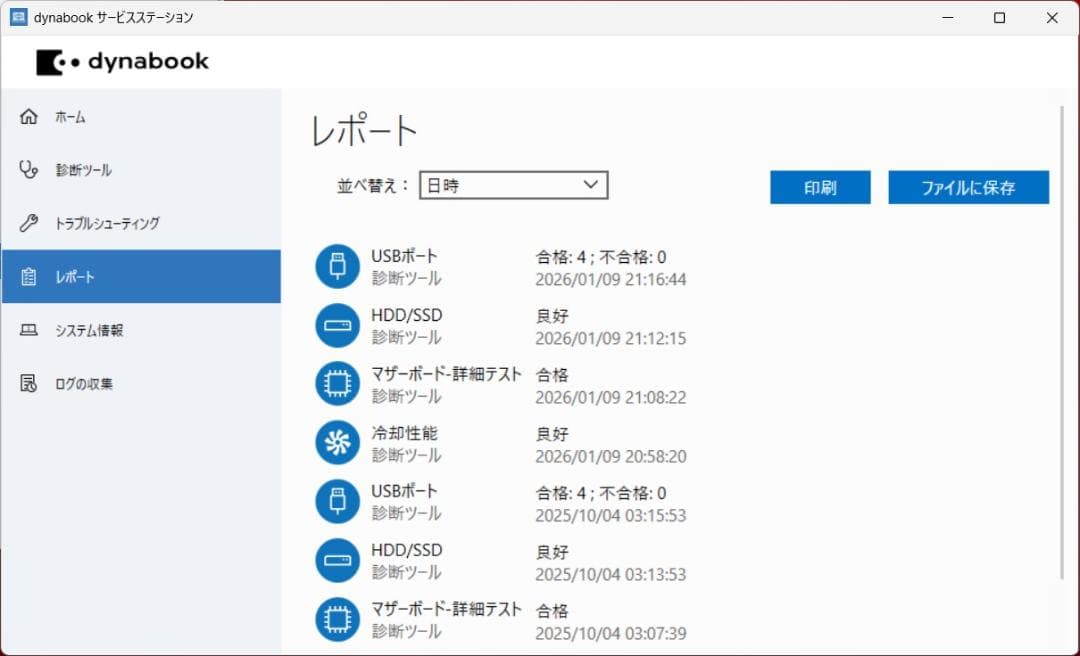Click the dynabook logo
Viewport: 1080px width, 656px height.
[x=122, y=61]
